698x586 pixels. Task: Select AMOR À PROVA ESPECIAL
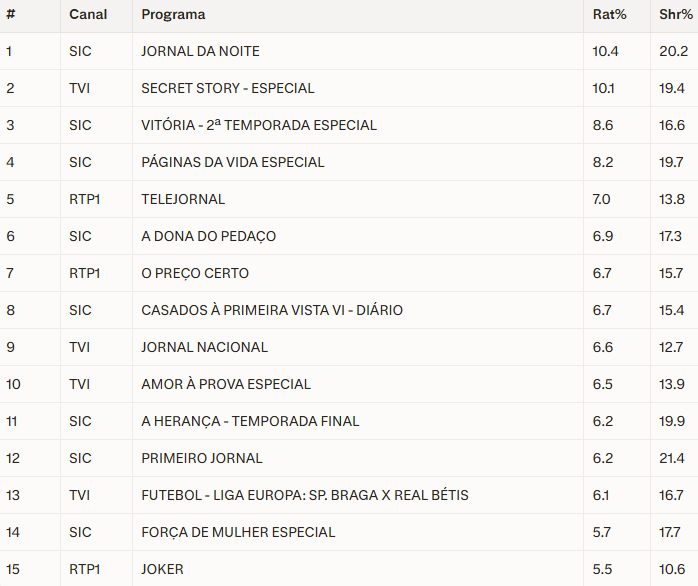pyautogui.click(x=226, y=384)
